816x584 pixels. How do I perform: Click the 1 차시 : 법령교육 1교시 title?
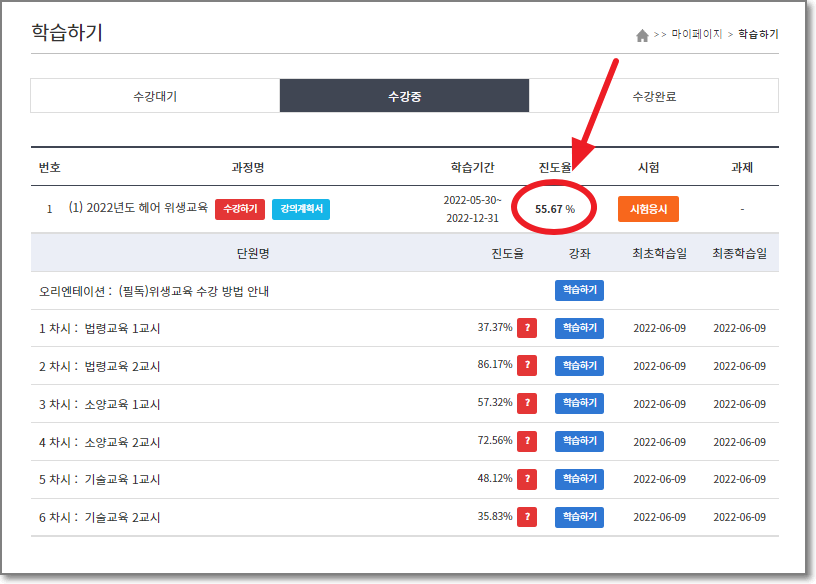pyautogui.click(x=99, y=328)
